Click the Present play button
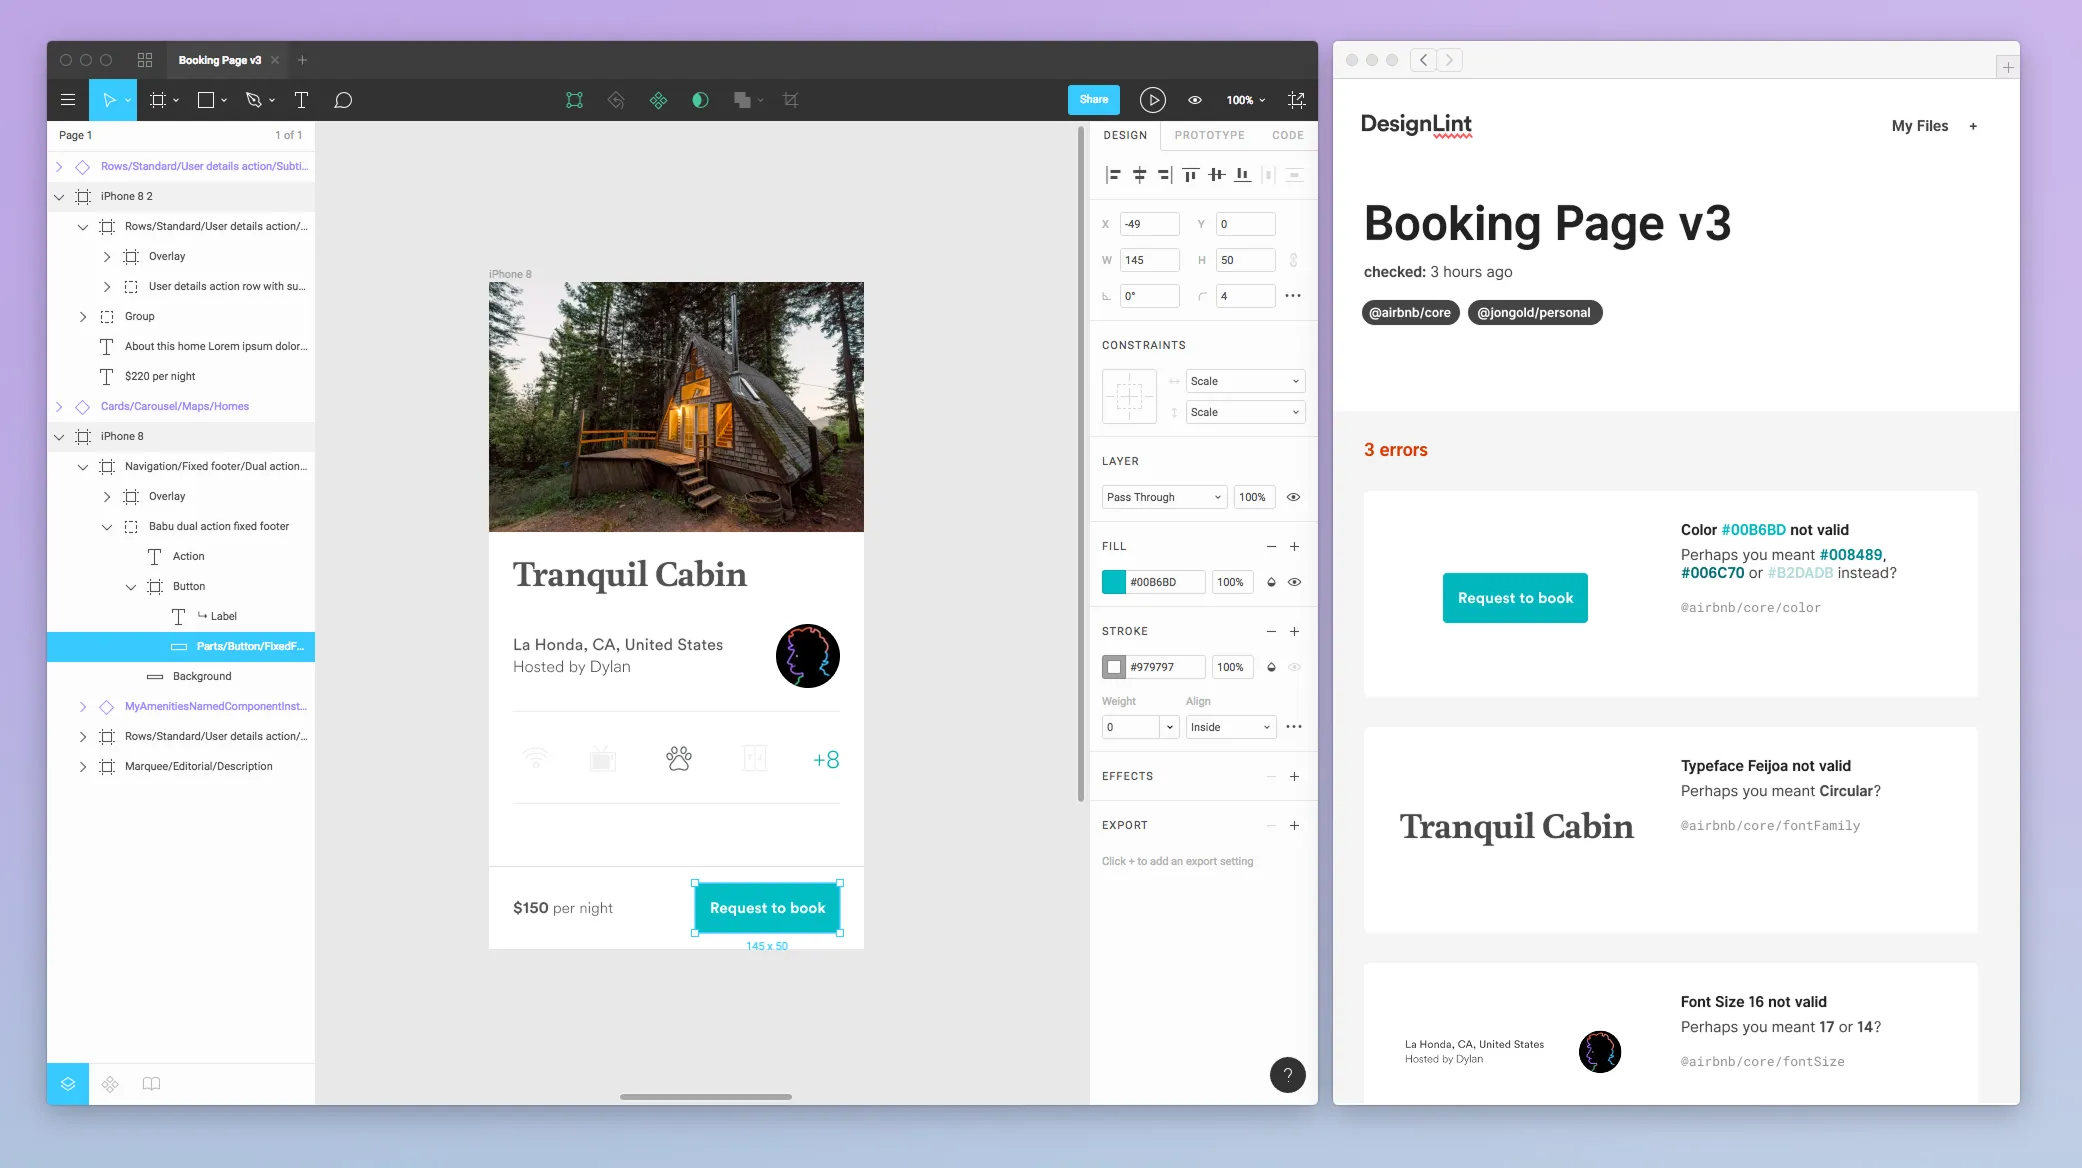Screen dimensions: 2082x1168 (1152, 100)
